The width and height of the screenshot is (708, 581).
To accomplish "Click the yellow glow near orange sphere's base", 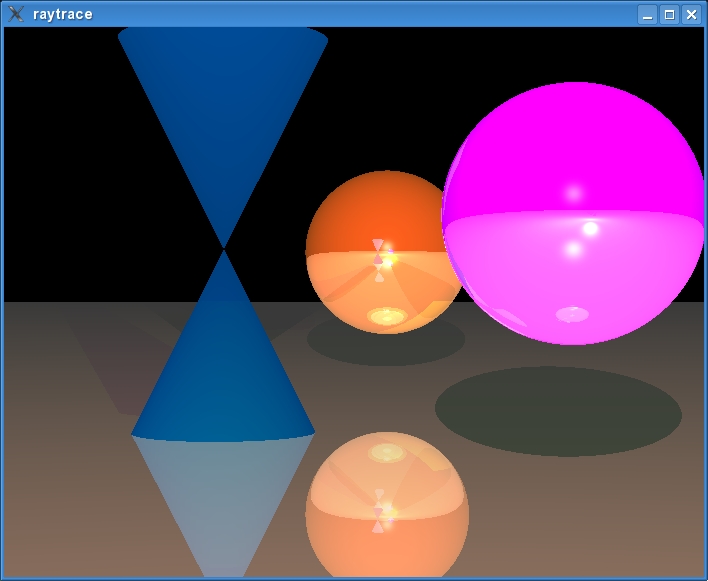I will pyautogui.click(x=386, y=316).
